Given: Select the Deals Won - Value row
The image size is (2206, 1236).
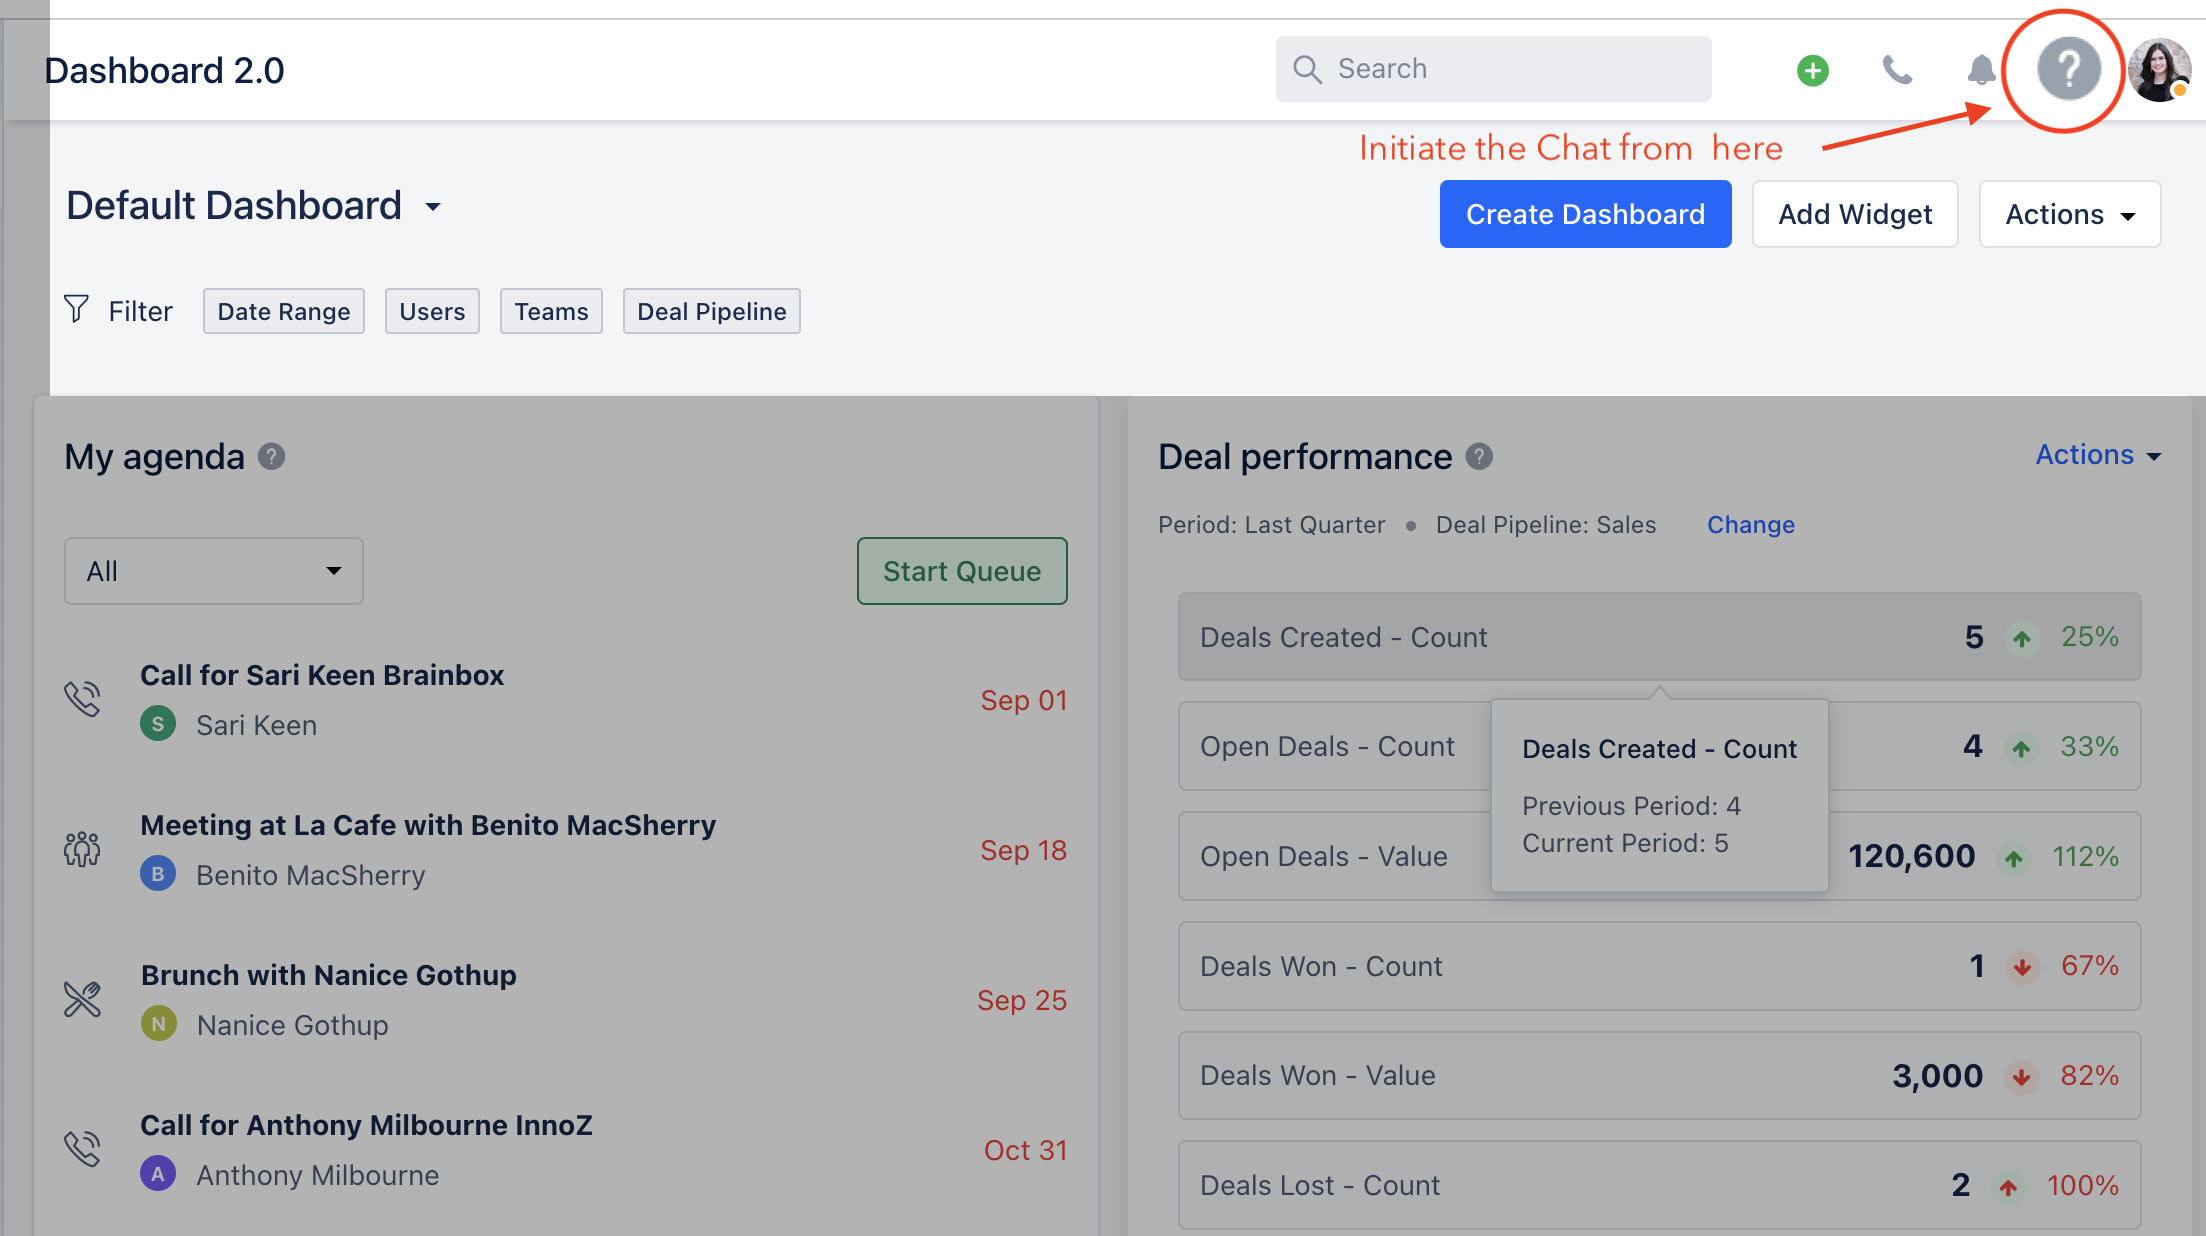Looking at the screenshot, I should point(1659,1076).
